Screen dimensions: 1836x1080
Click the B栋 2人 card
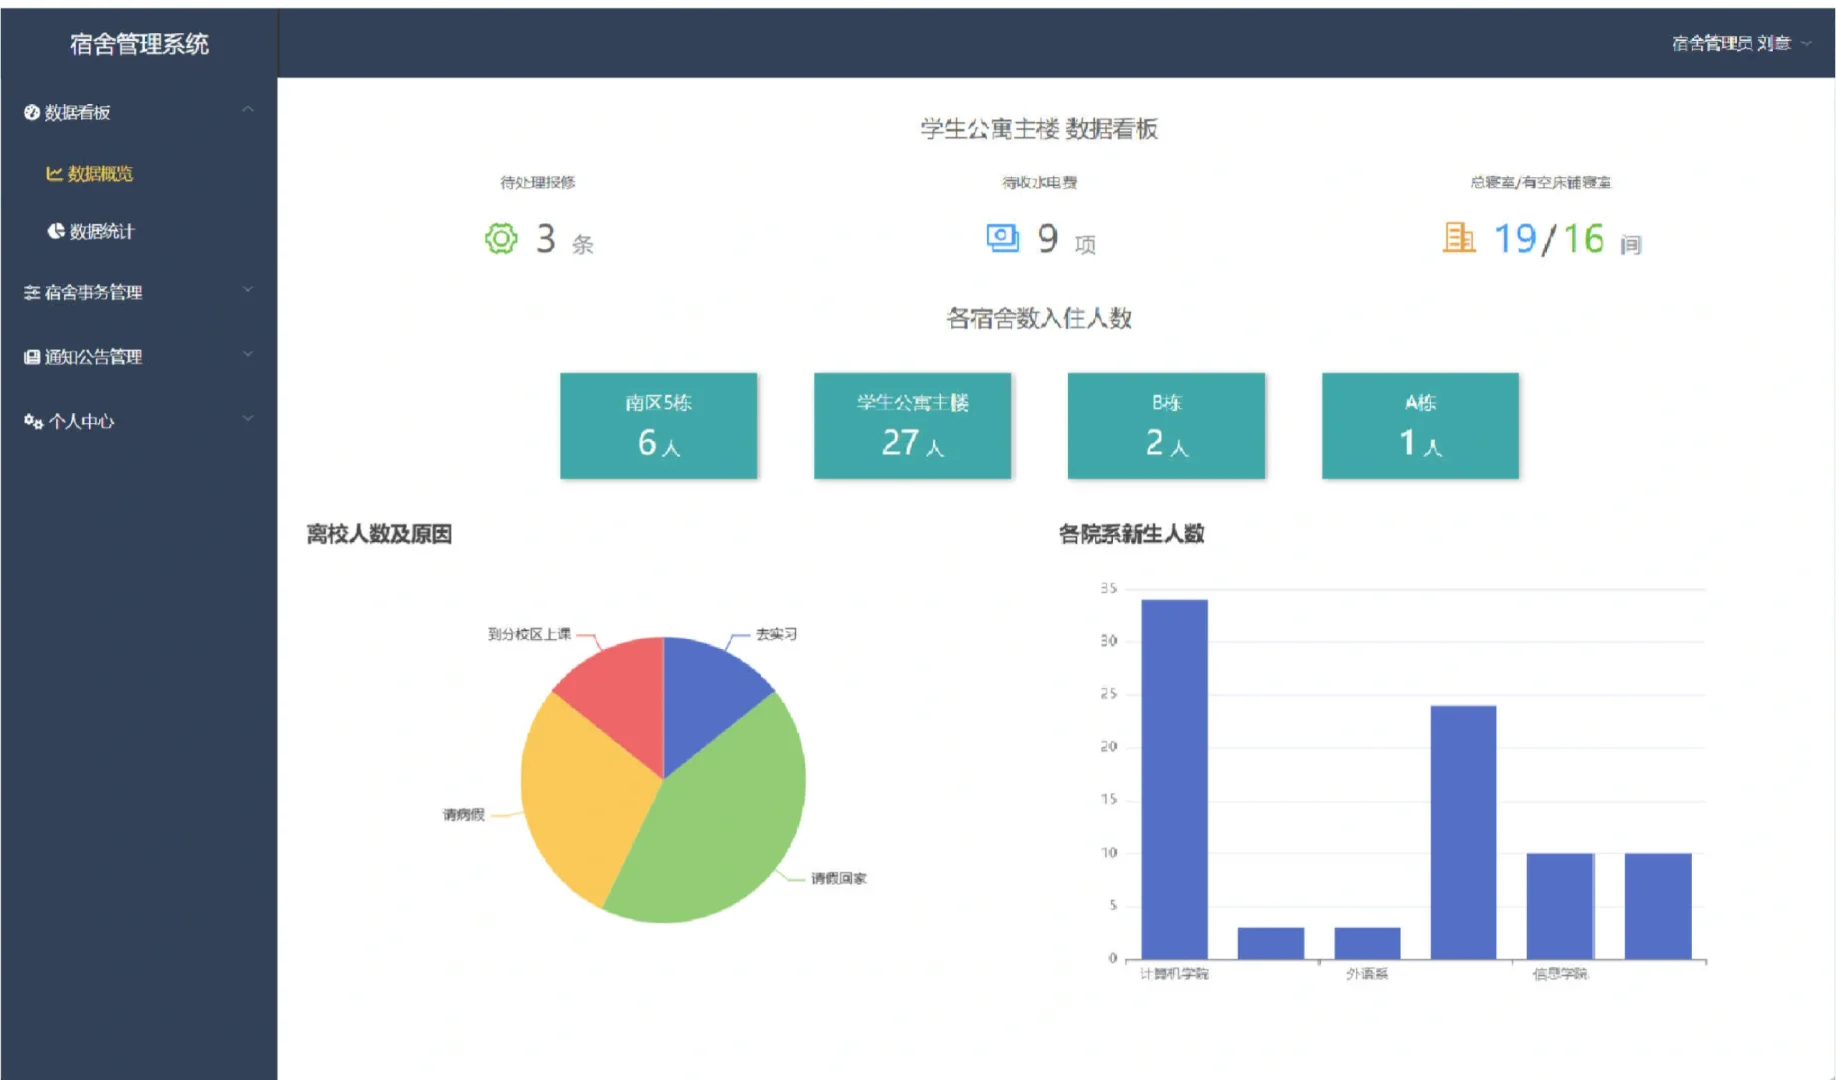(x=1166, y=426)
